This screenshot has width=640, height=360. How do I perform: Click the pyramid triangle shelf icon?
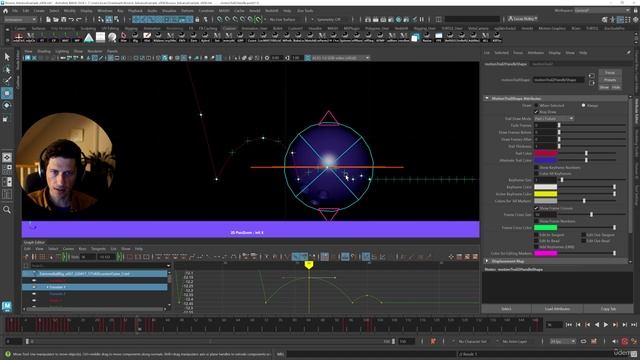[x=89, y=38]
